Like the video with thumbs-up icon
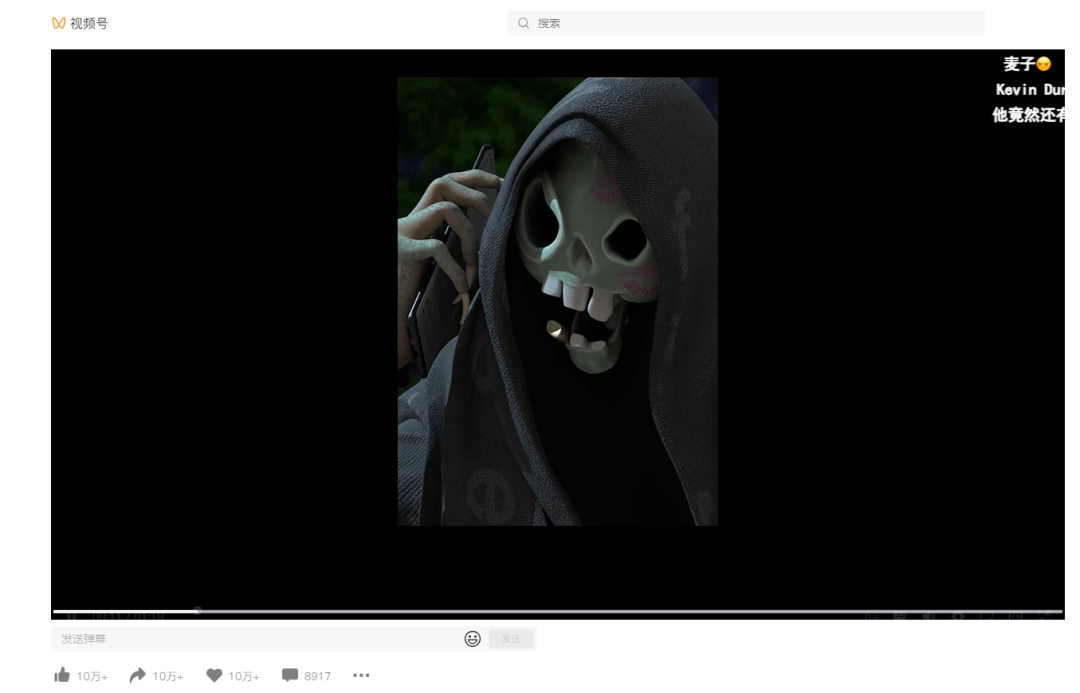Viewport: 1080px width, 693px height. [x=62, y=676]
